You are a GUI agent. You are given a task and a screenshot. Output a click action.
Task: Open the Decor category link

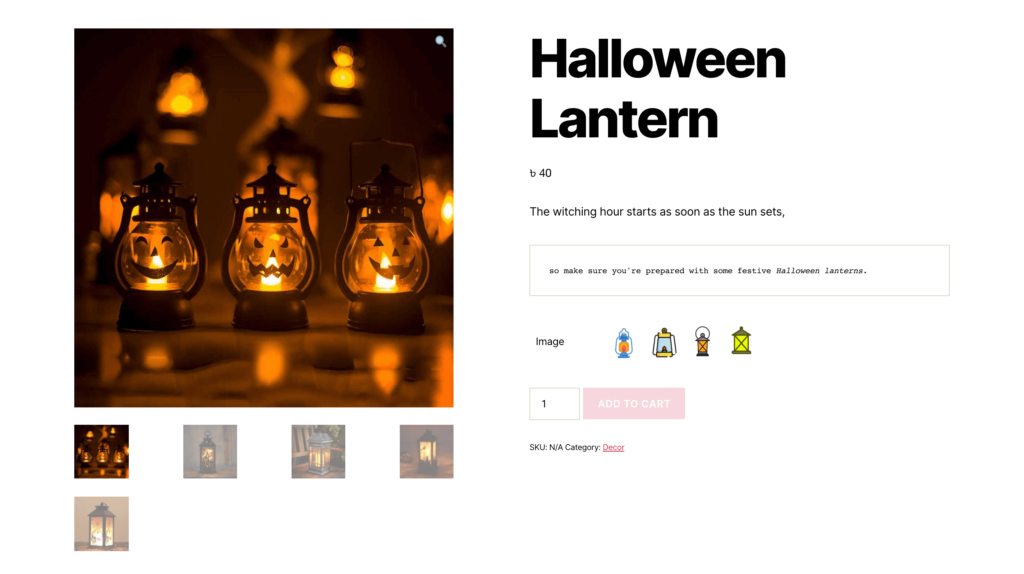click(x=613, y=447)
